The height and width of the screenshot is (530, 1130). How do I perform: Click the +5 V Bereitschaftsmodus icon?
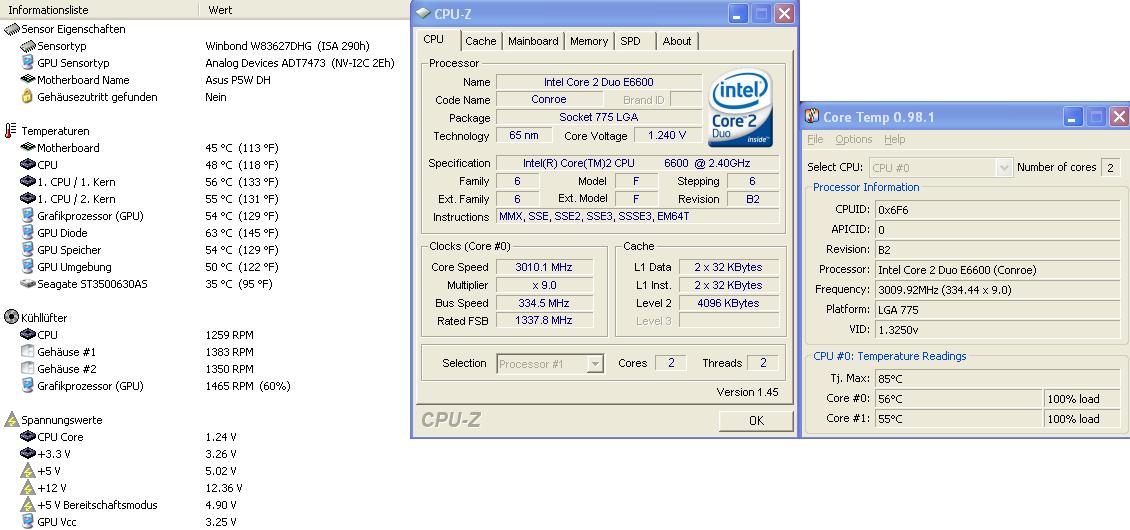[28, 505]
